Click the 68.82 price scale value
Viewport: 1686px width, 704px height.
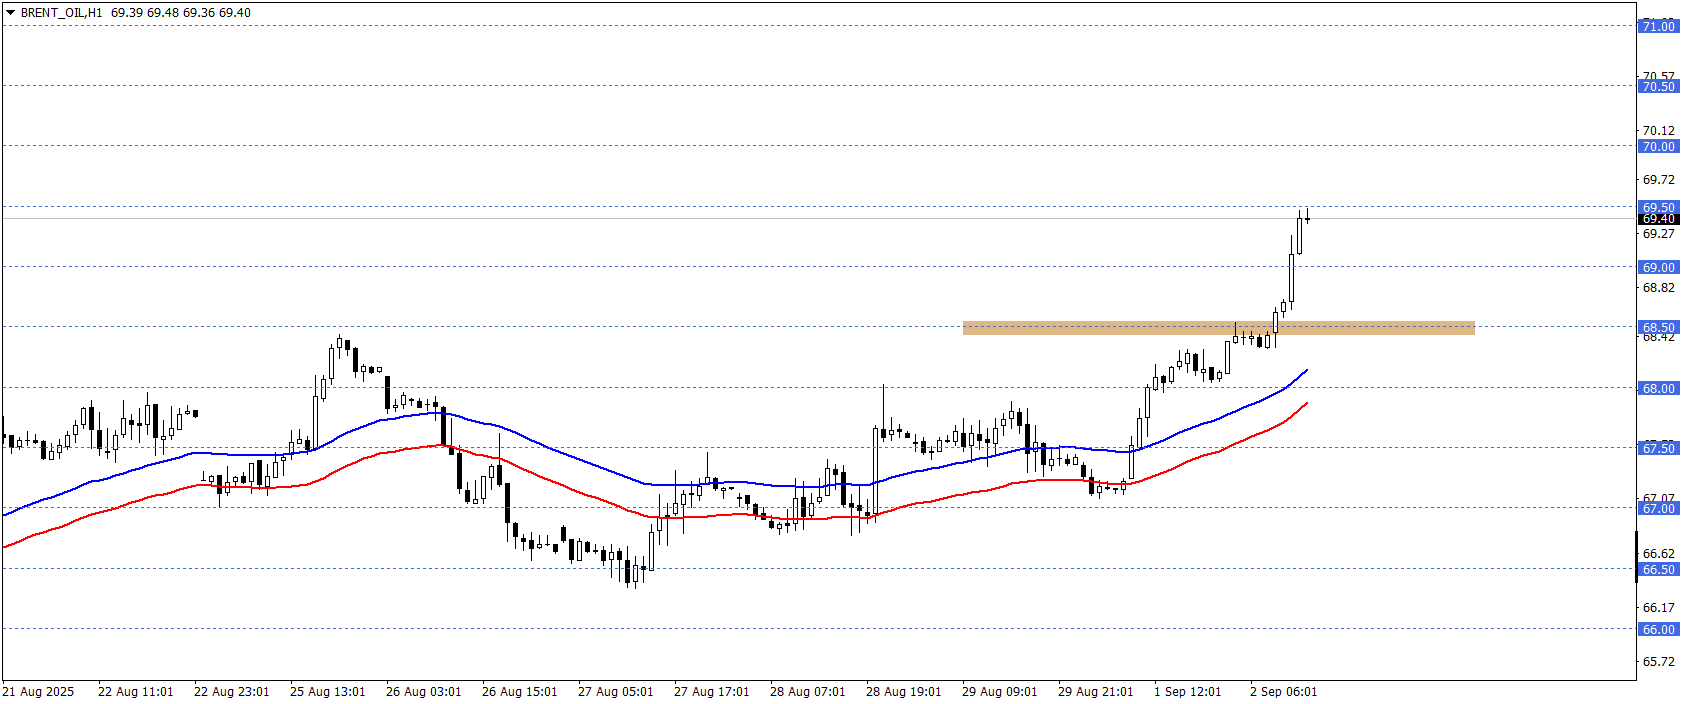pos(1658,288)
